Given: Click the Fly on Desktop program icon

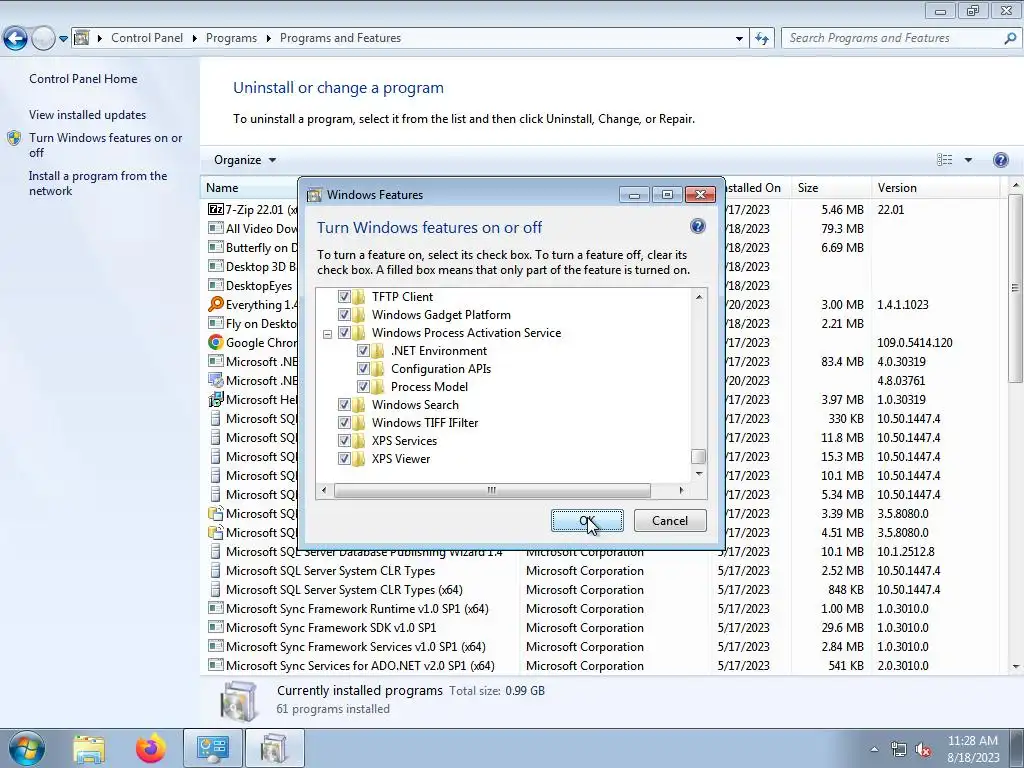Looking at the screenshot, I should [216, 323].
